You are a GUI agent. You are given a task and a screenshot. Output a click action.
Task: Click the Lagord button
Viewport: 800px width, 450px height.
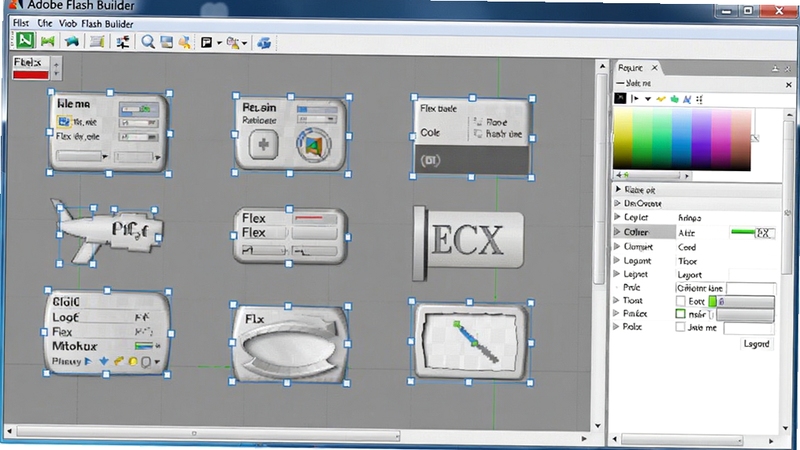click(756, 344)
